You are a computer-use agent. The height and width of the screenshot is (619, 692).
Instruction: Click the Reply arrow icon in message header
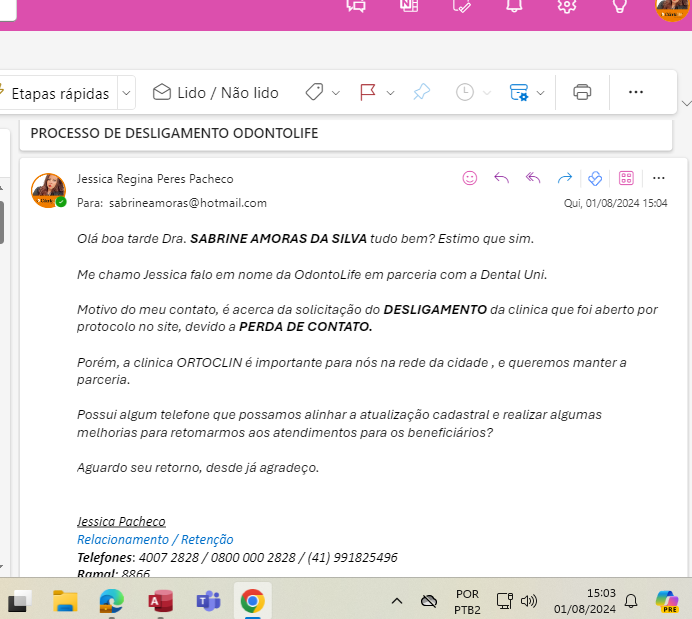502,178
